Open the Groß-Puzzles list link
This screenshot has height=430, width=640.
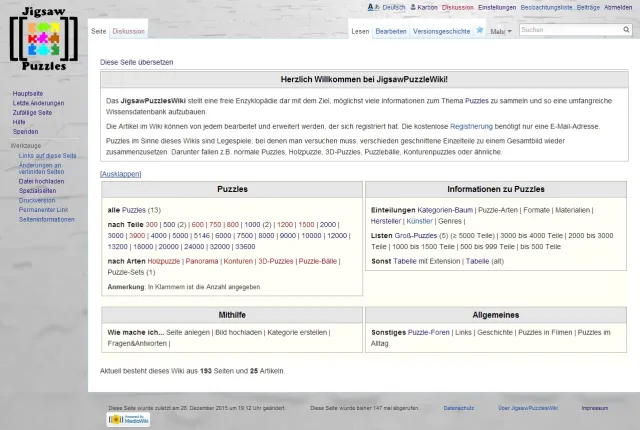coord(416,236)
